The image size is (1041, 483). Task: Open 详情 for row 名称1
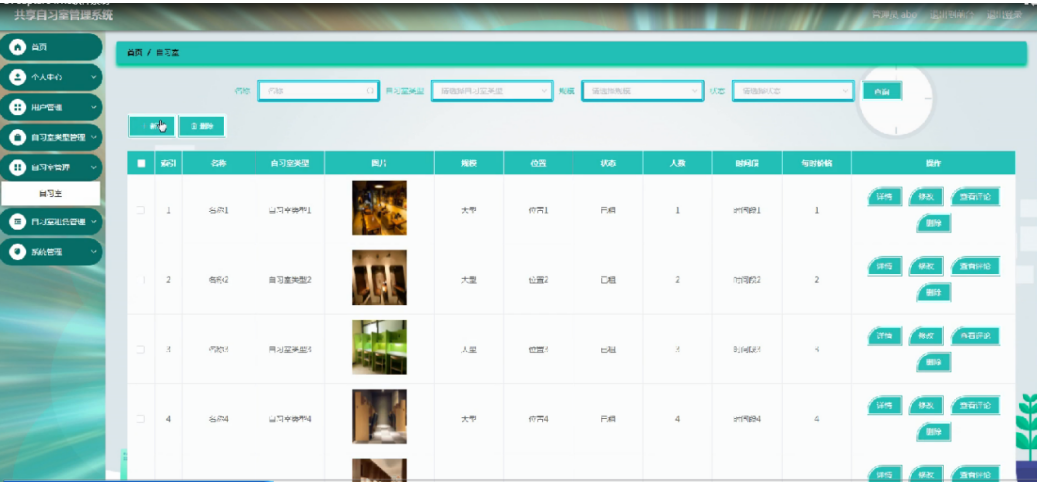pyautogui.click(x=885, y=197)
